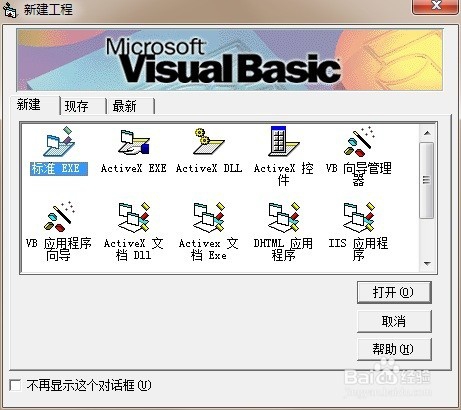The image size is (461, 410).
Task: Click the 取消 button
Action: 394,321
